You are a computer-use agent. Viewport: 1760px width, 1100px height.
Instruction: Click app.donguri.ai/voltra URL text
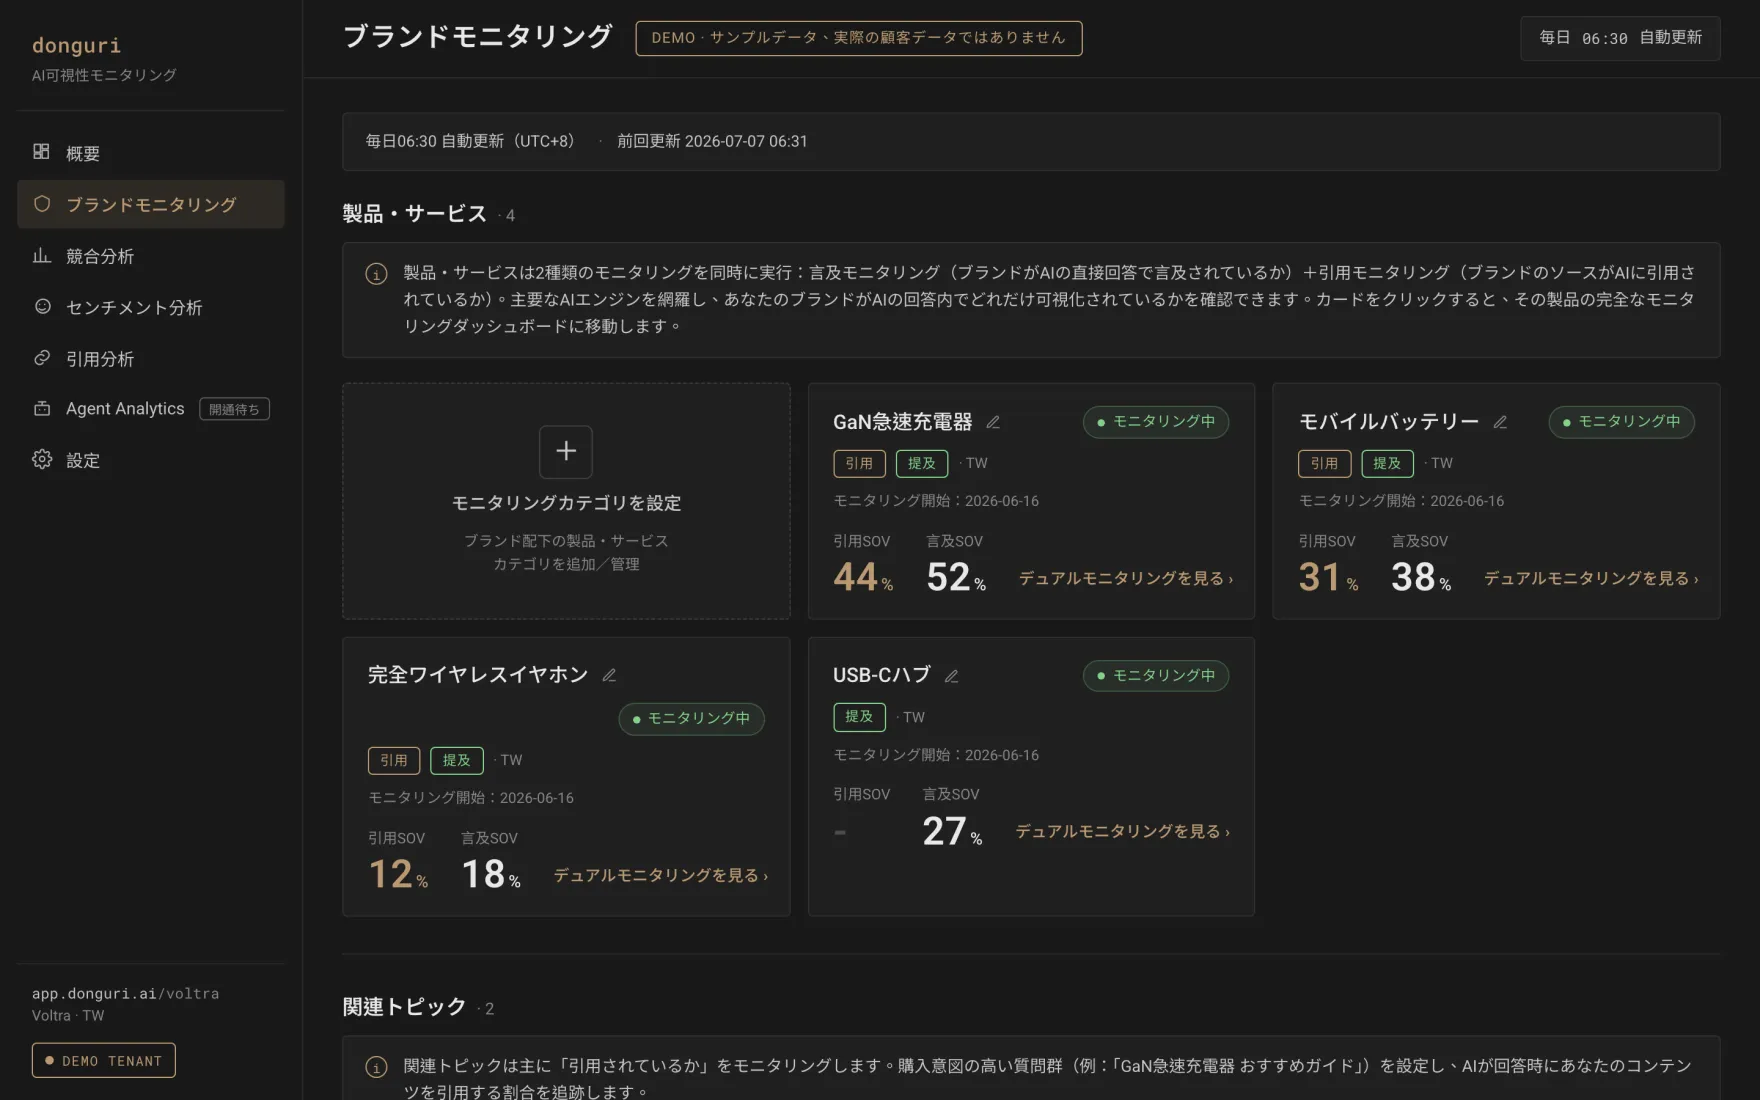pos(125,993)
